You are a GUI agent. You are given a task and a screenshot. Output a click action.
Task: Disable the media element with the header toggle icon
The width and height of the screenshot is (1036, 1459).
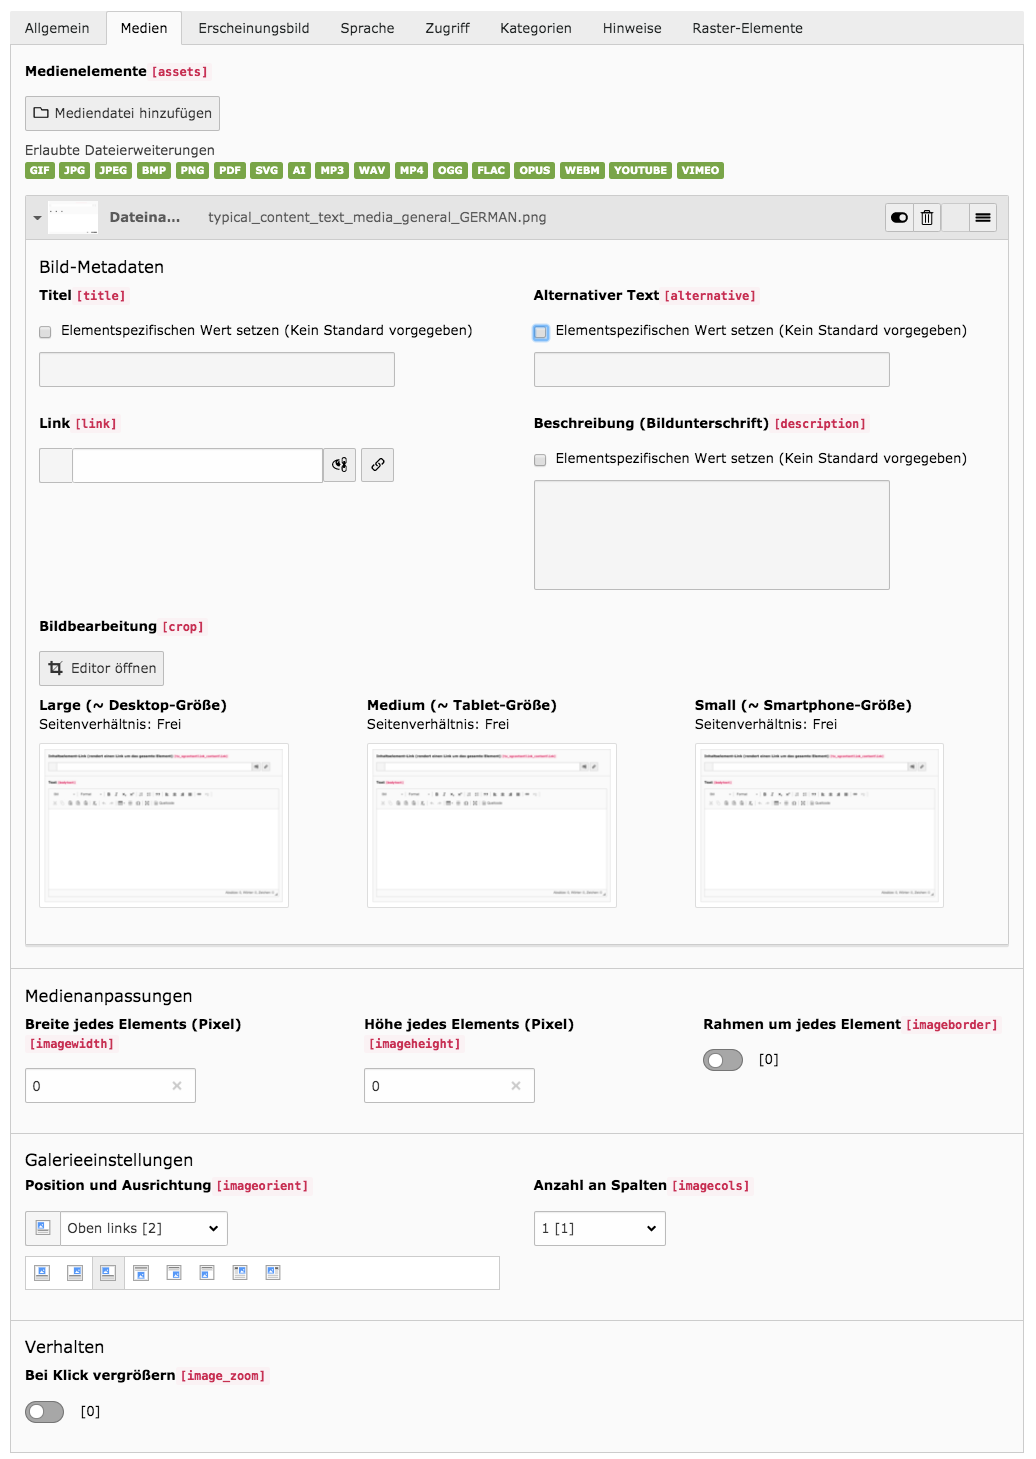[898, 217]
